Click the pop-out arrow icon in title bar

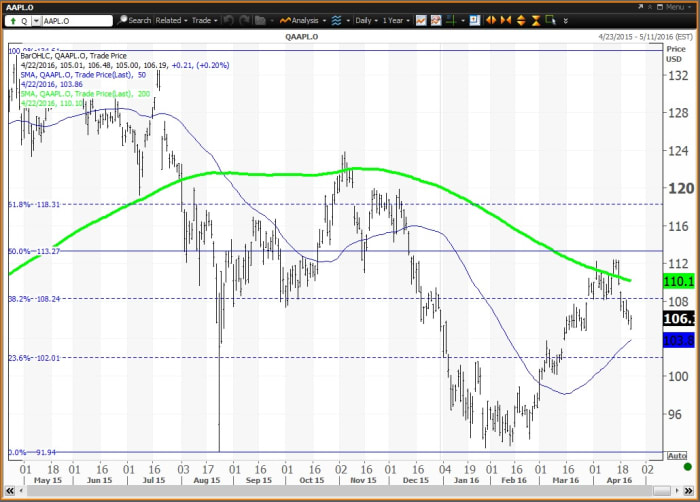point(640,7)
